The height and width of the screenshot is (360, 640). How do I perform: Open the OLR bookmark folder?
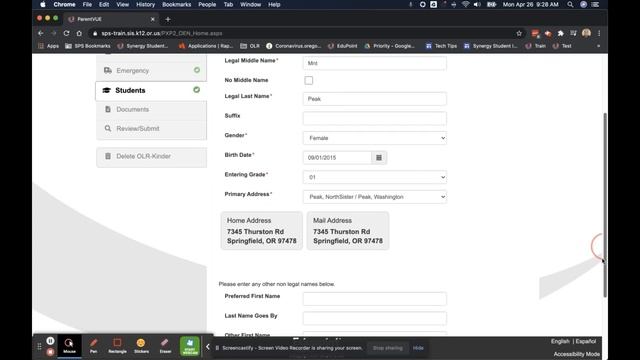[x=250, y=46]
